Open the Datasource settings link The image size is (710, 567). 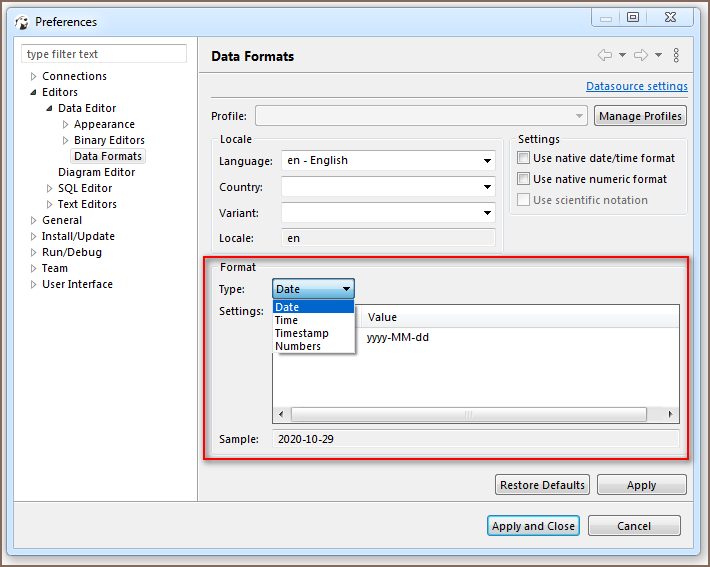coord(636,87)
